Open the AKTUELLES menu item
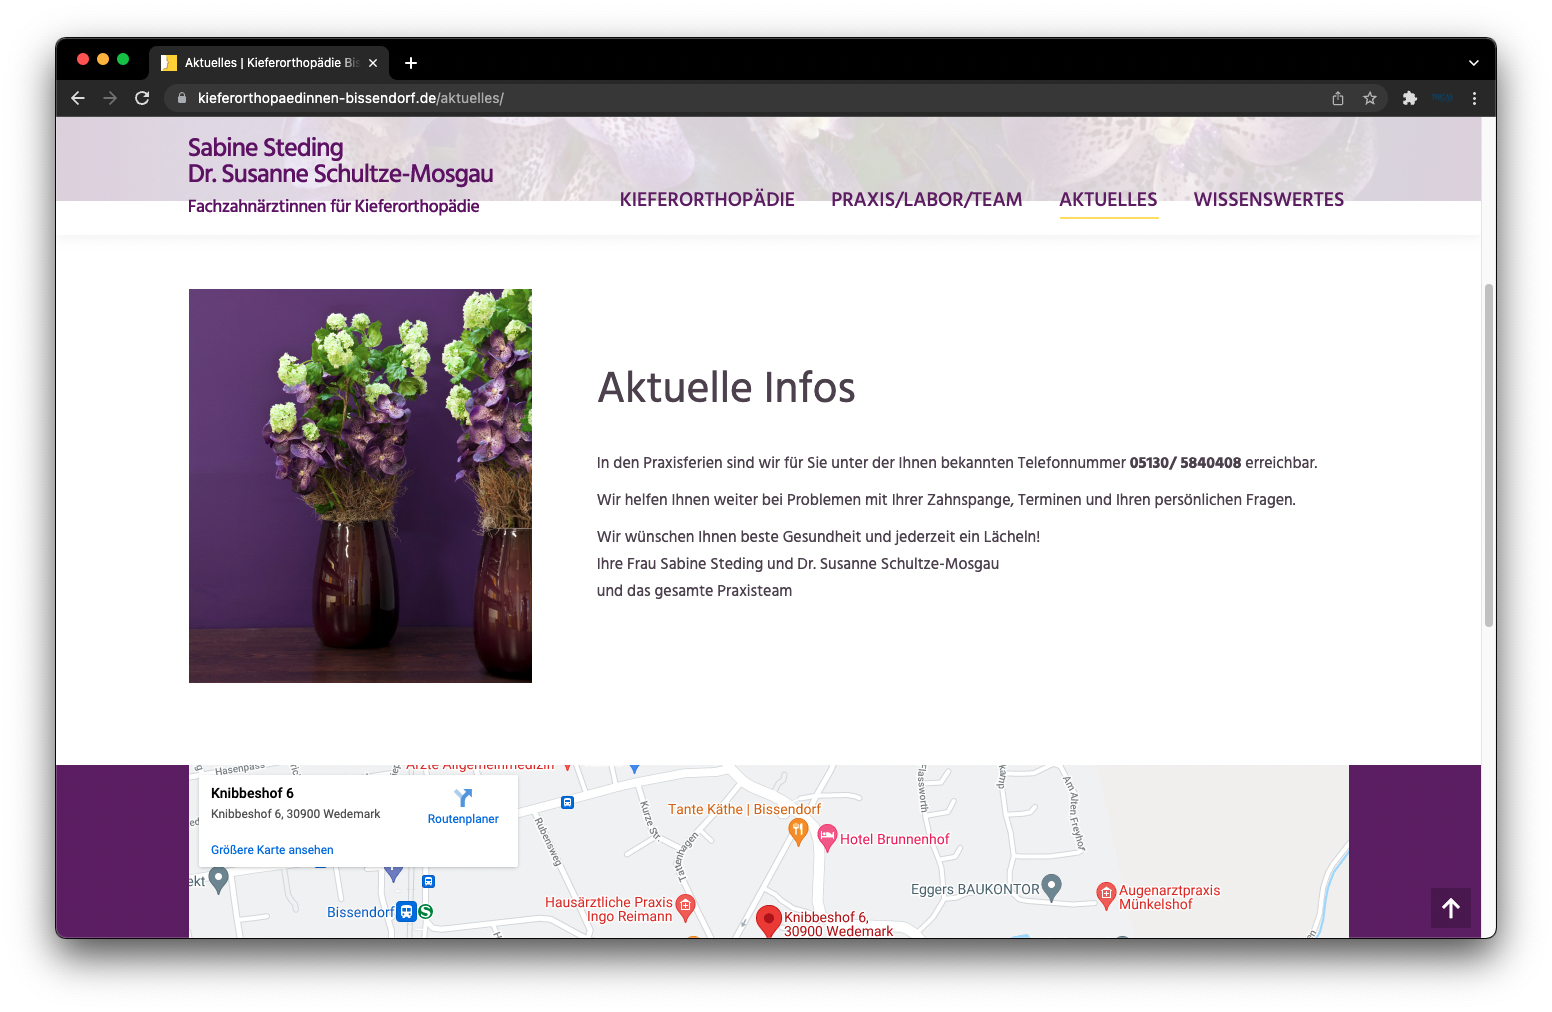 click(x=1108, y=199)
